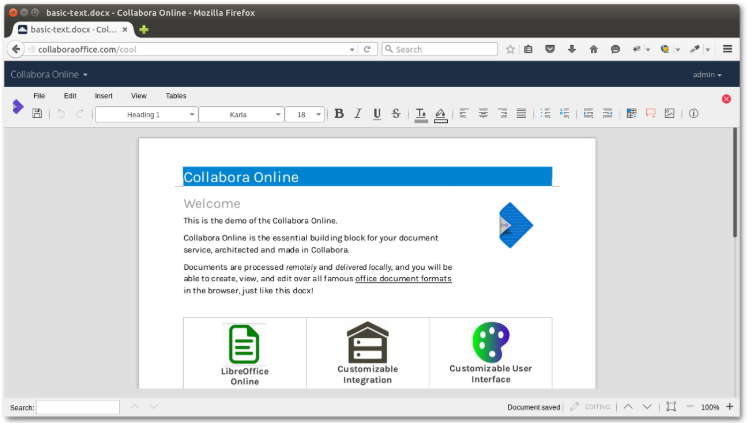Align text to the left

coord(464,113)
